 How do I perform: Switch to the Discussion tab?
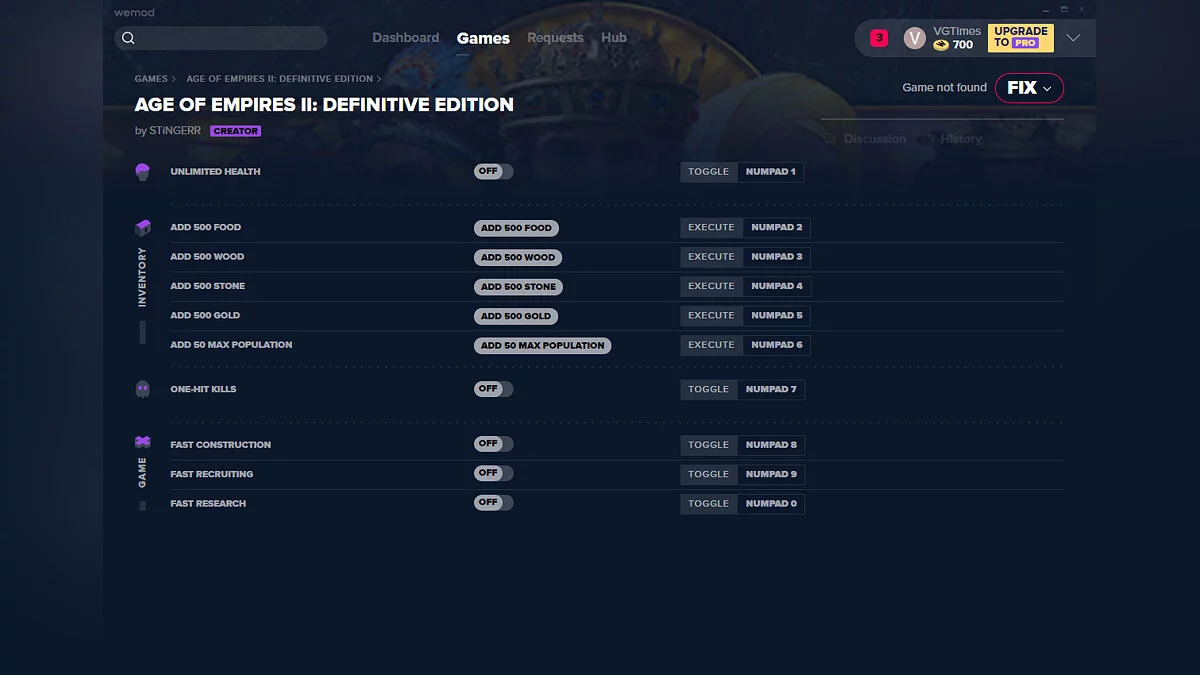point(874,139)
